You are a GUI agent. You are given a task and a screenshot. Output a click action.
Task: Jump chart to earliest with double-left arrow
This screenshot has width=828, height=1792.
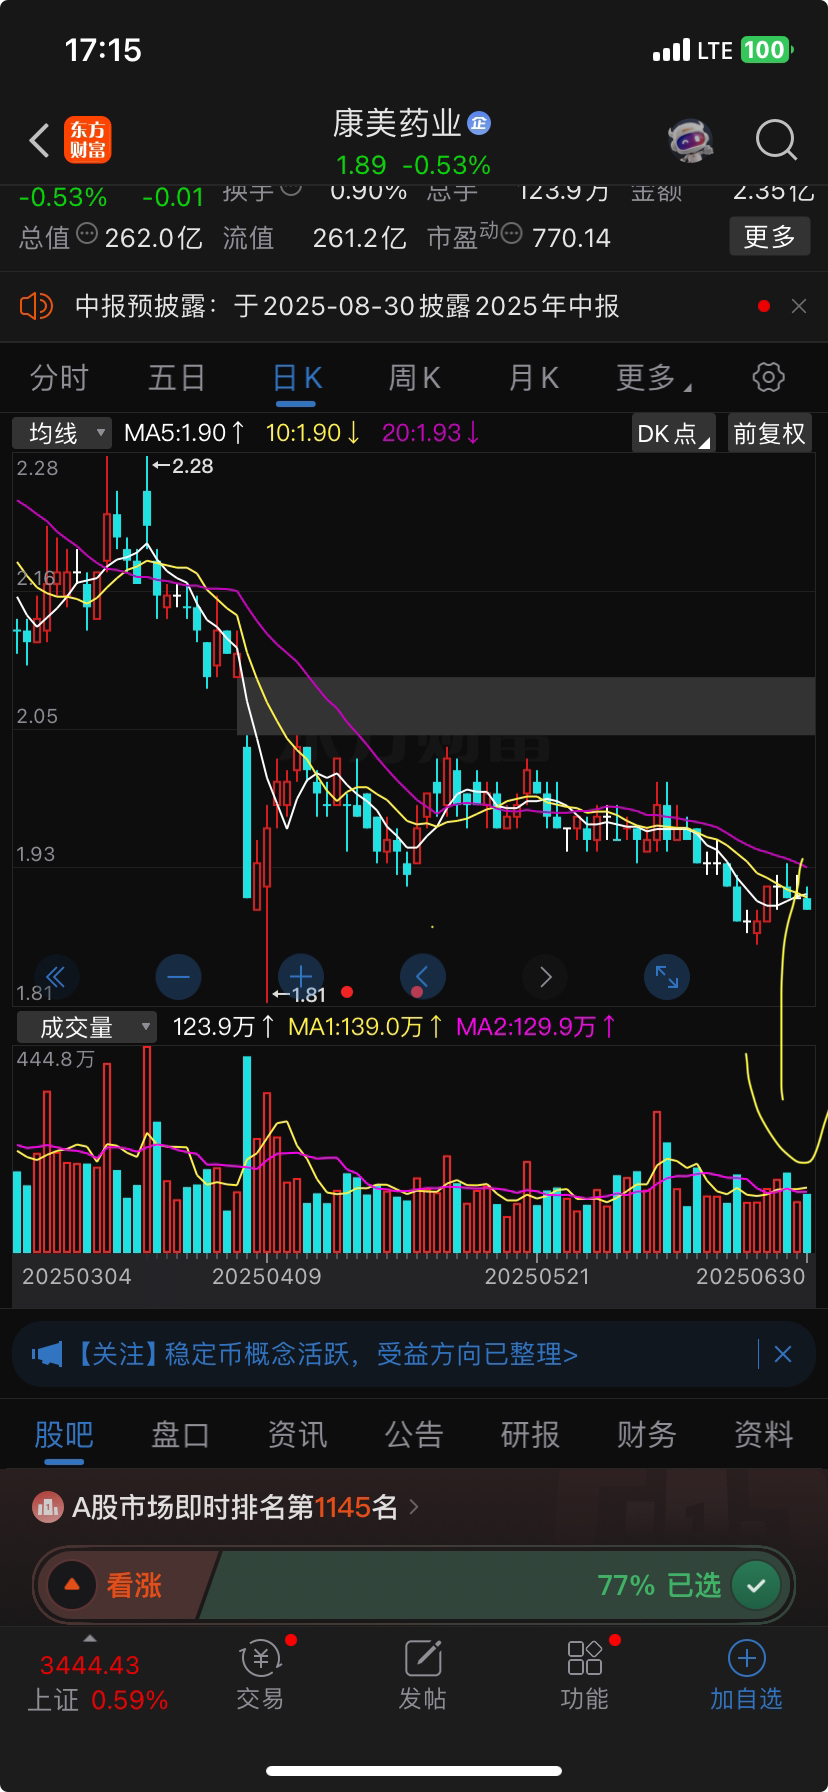pos(56,977)
